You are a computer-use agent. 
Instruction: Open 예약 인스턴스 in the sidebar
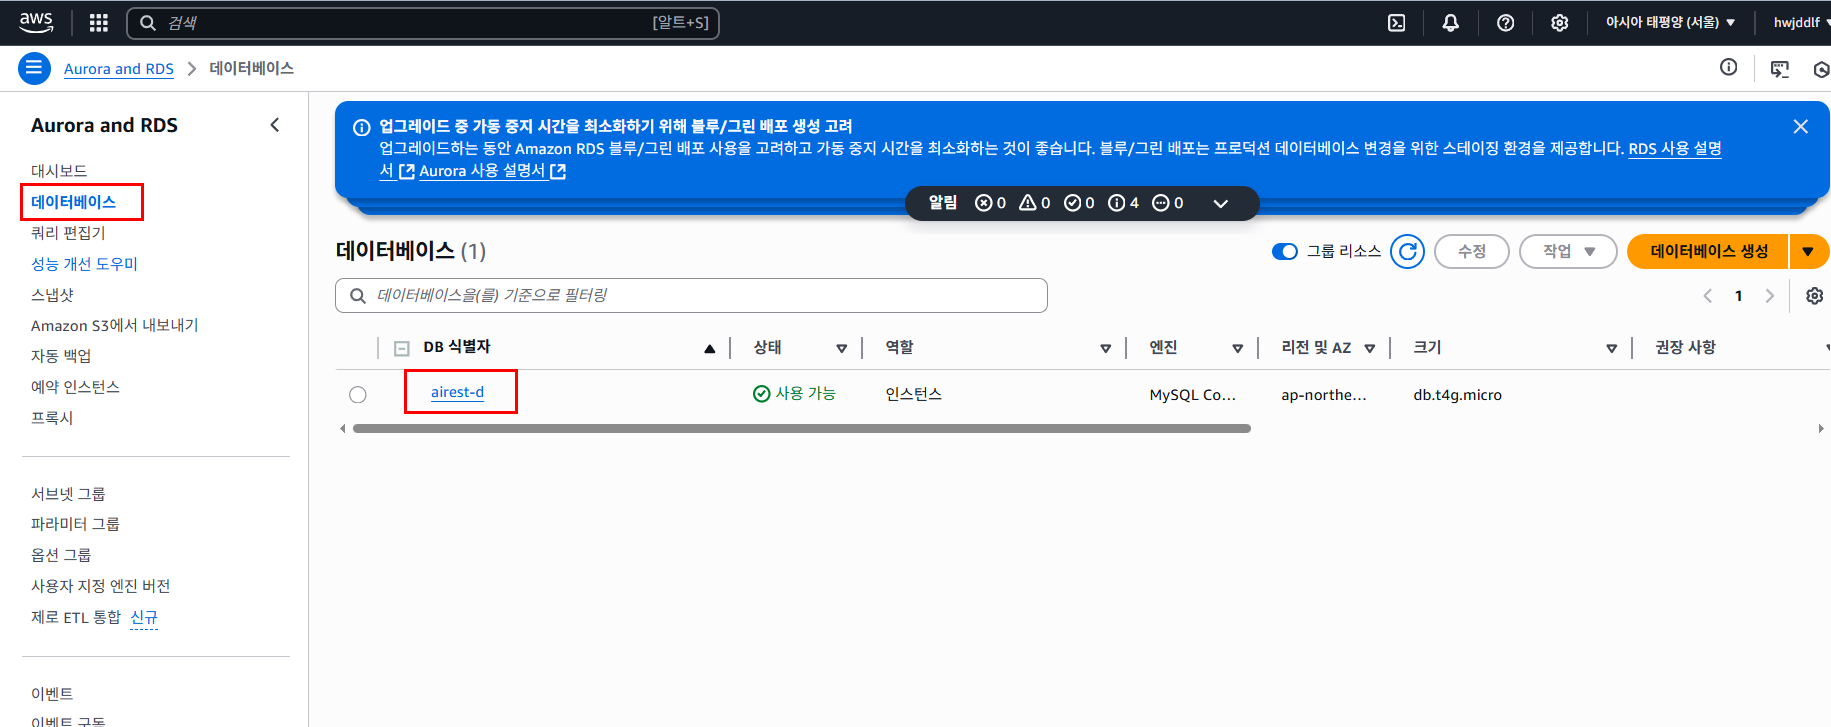click(x=75, y=387)
